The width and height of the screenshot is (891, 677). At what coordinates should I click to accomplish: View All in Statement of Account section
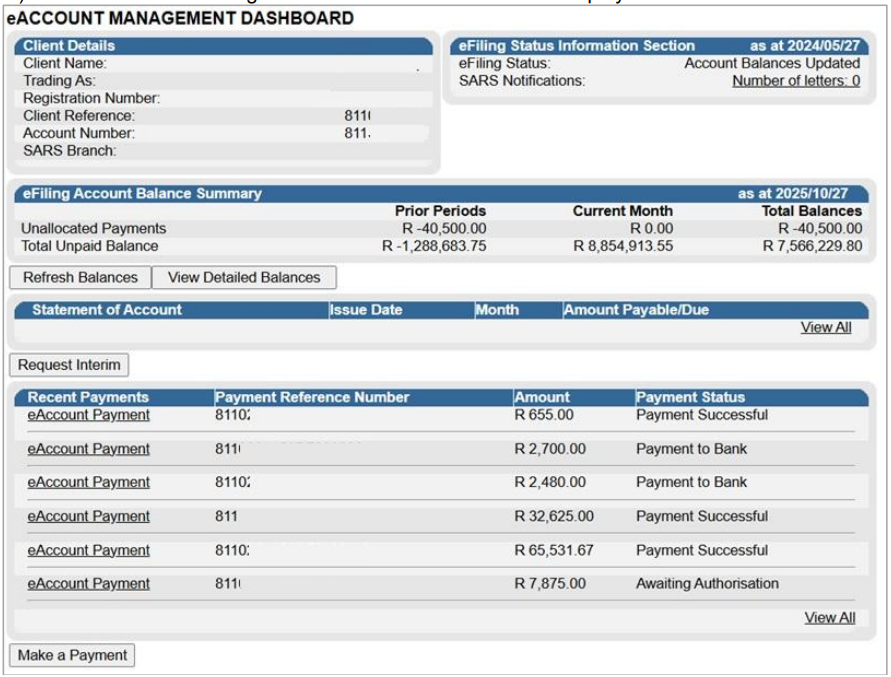pyautogui.click(x=825, y=327)
